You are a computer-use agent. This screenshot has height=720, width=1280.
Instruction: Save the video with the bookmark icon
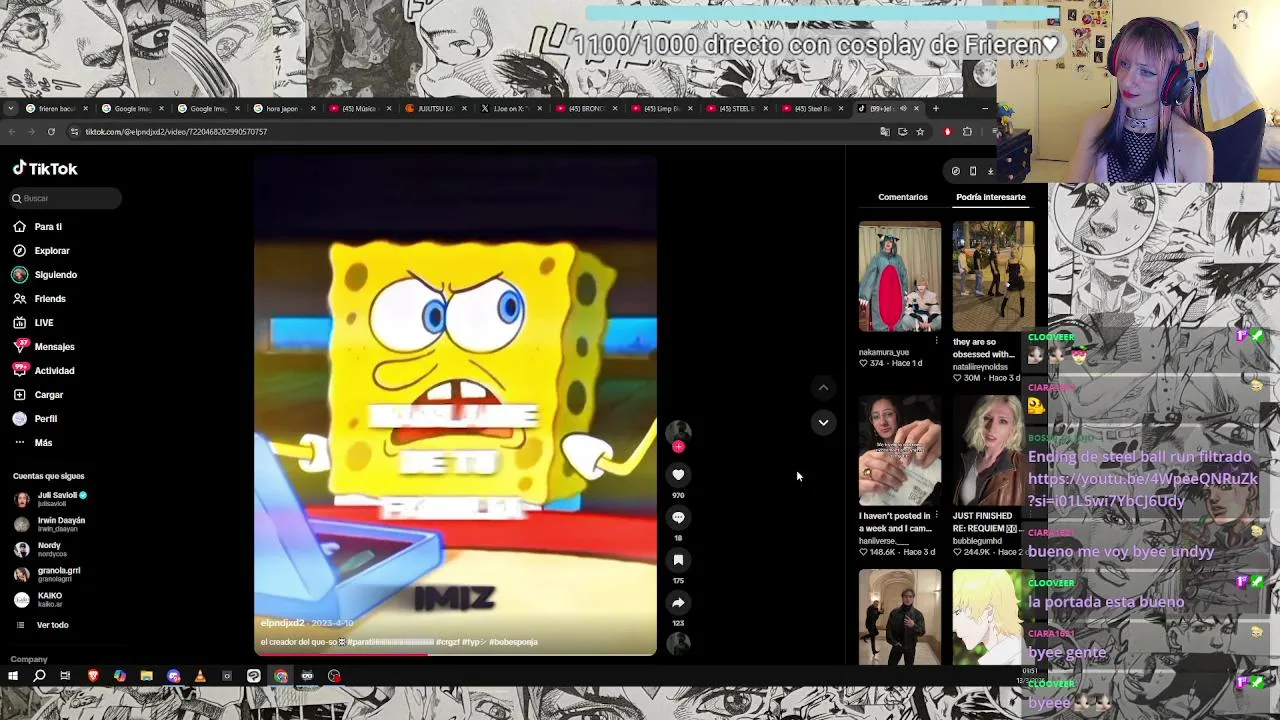[678, 560]
